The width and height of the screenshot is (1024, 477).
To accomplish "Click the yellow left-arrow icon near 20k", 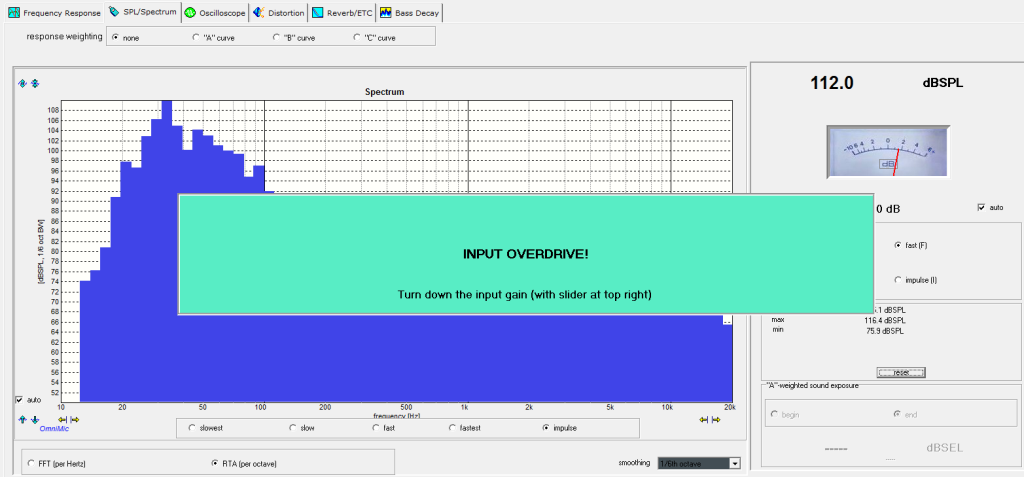I will (704, 420).
